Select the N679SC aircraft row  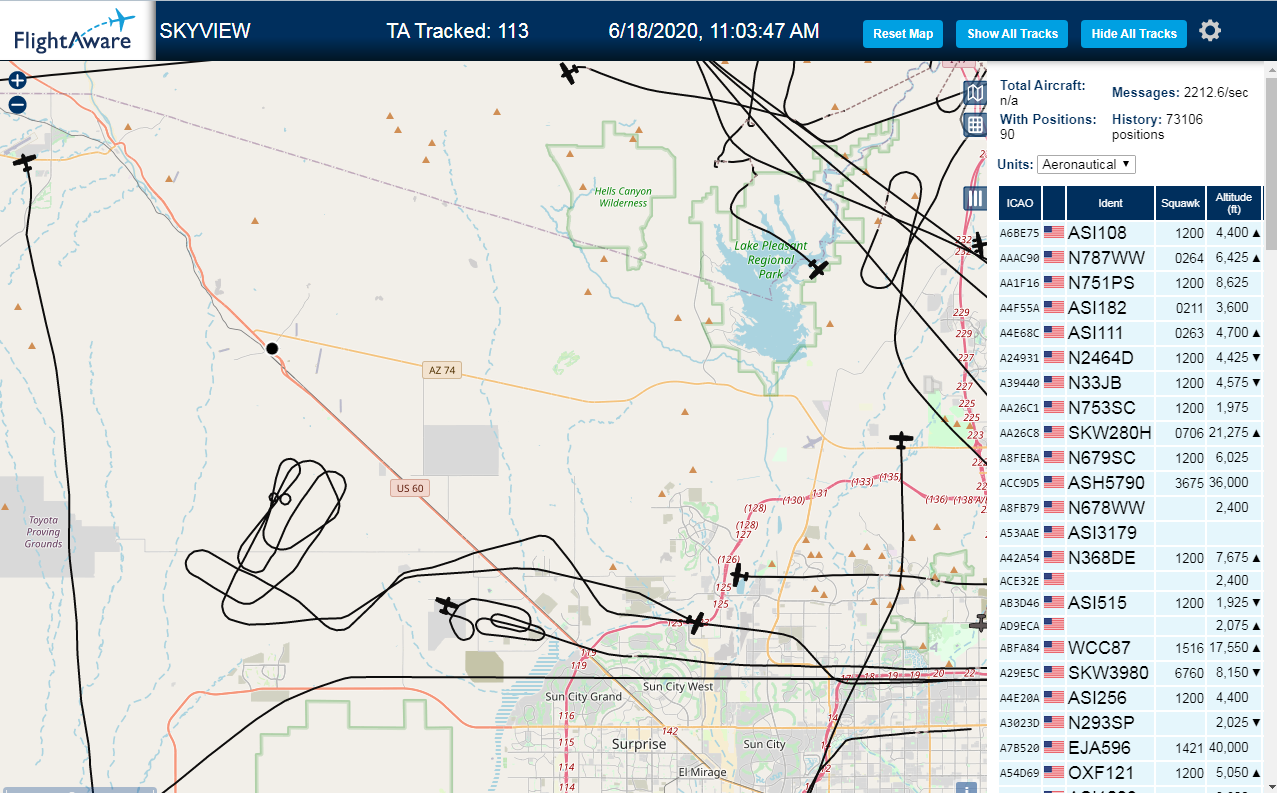1130,457
